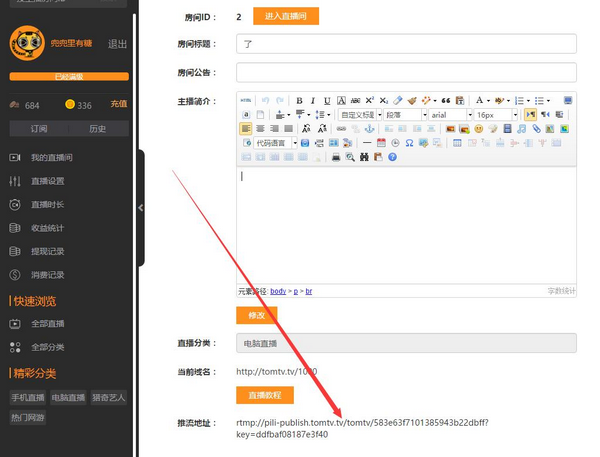Open search and replace binoculars

[x=364, y=157]
